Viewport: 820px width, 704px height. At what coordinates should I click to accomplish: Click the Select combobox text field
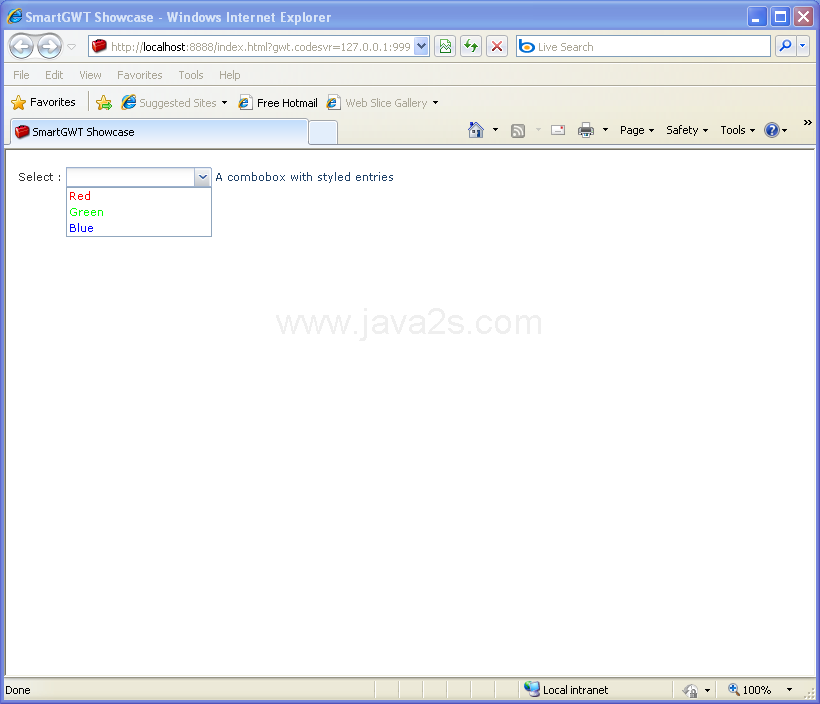pyautogui.click(x=130, y=177)
